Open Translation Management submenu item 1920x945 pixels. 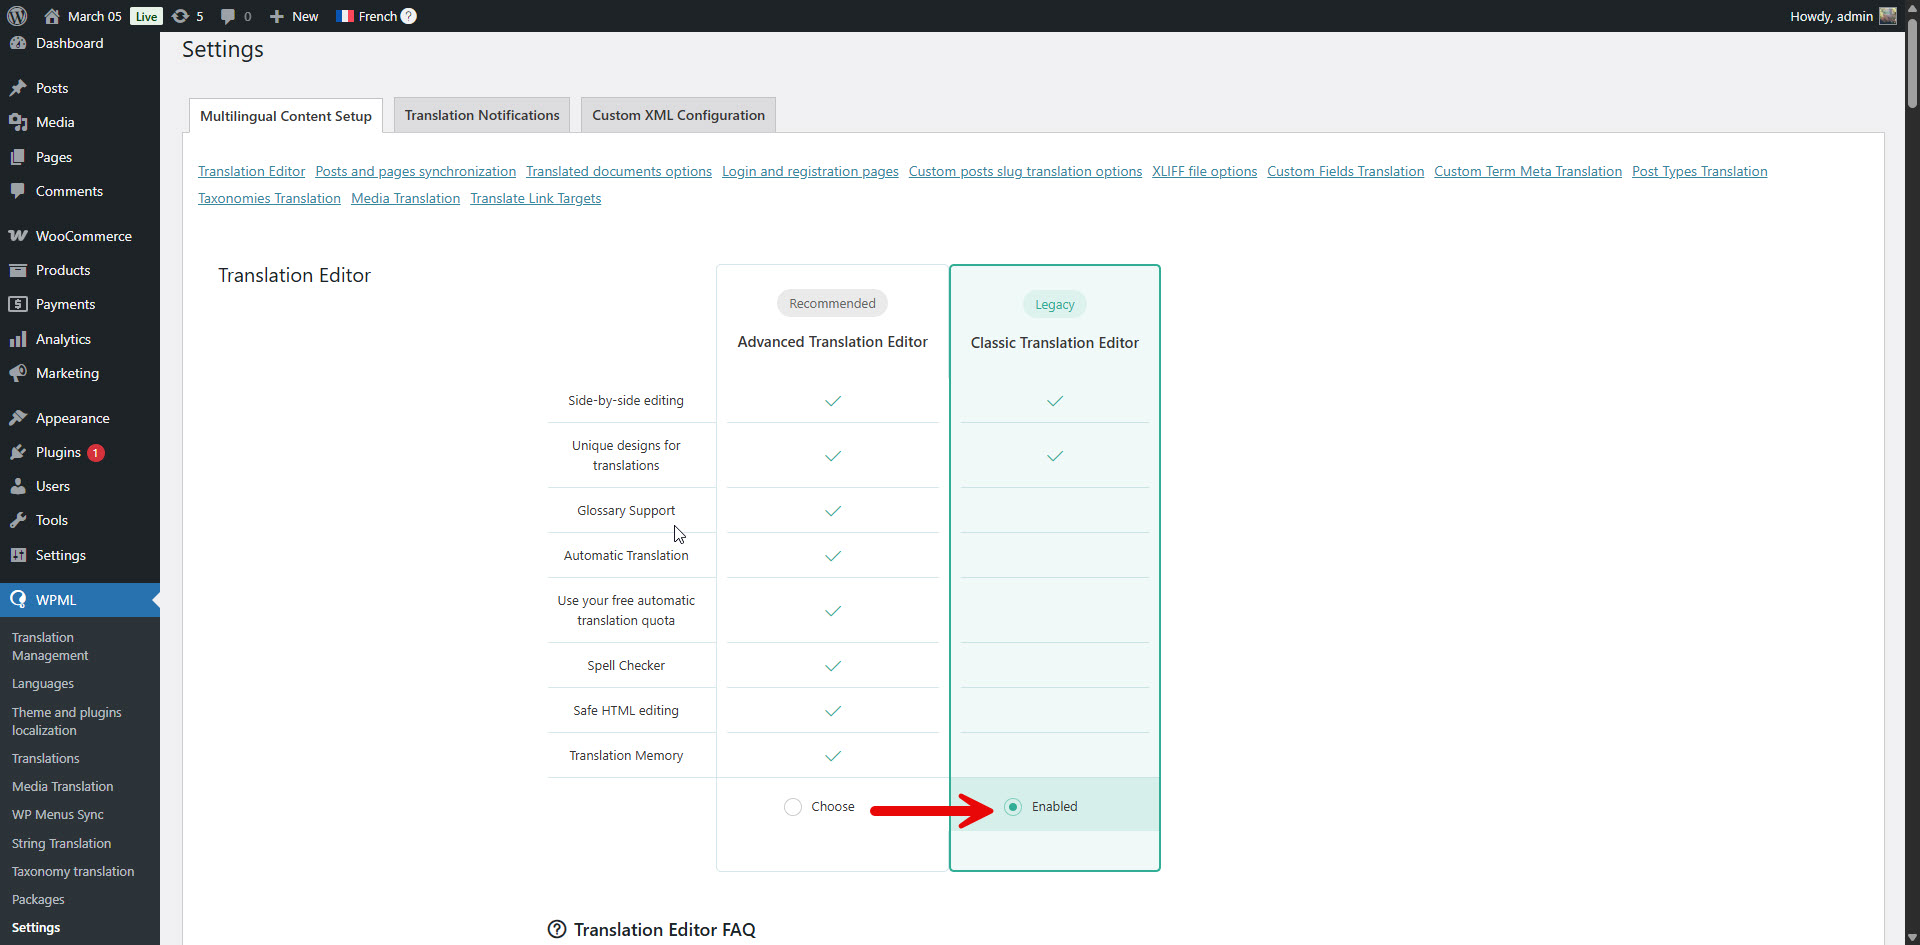tap(50, 646)
